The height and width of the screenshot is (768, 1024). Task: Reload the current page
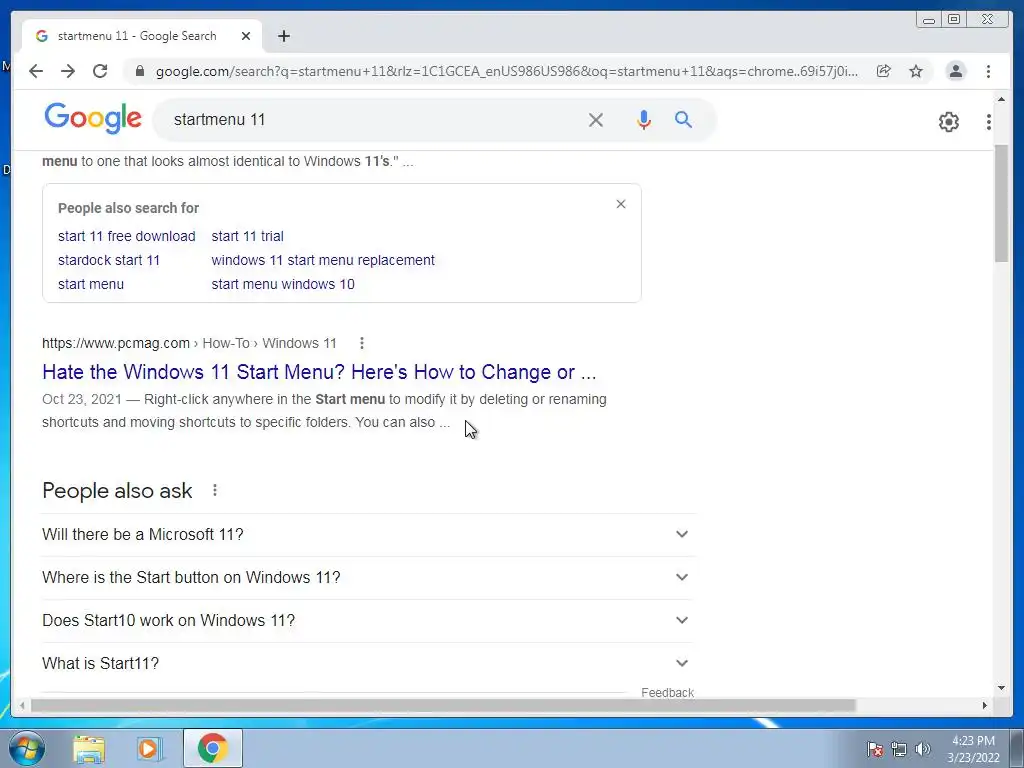click(100, 71)
